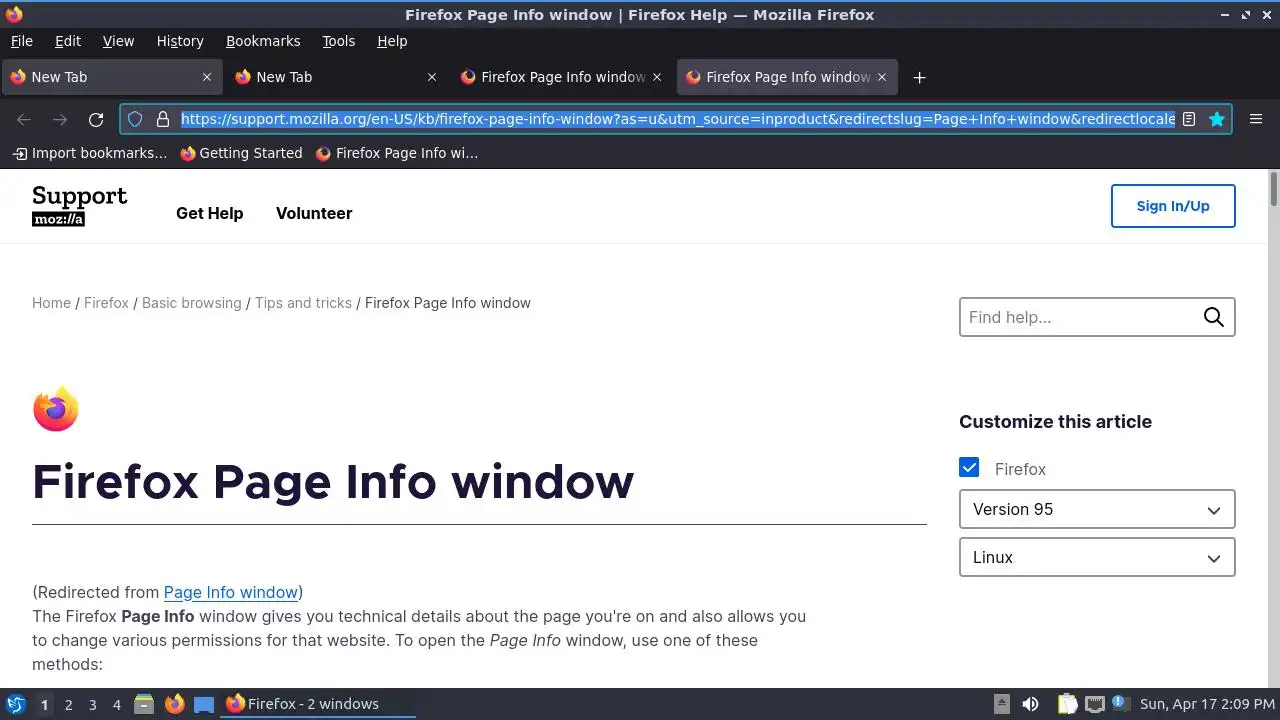Expand the Linux platform dropdown
The width and height of the screenshot is (1280, 720).
pyautogui.click(x=1097, y=557)
